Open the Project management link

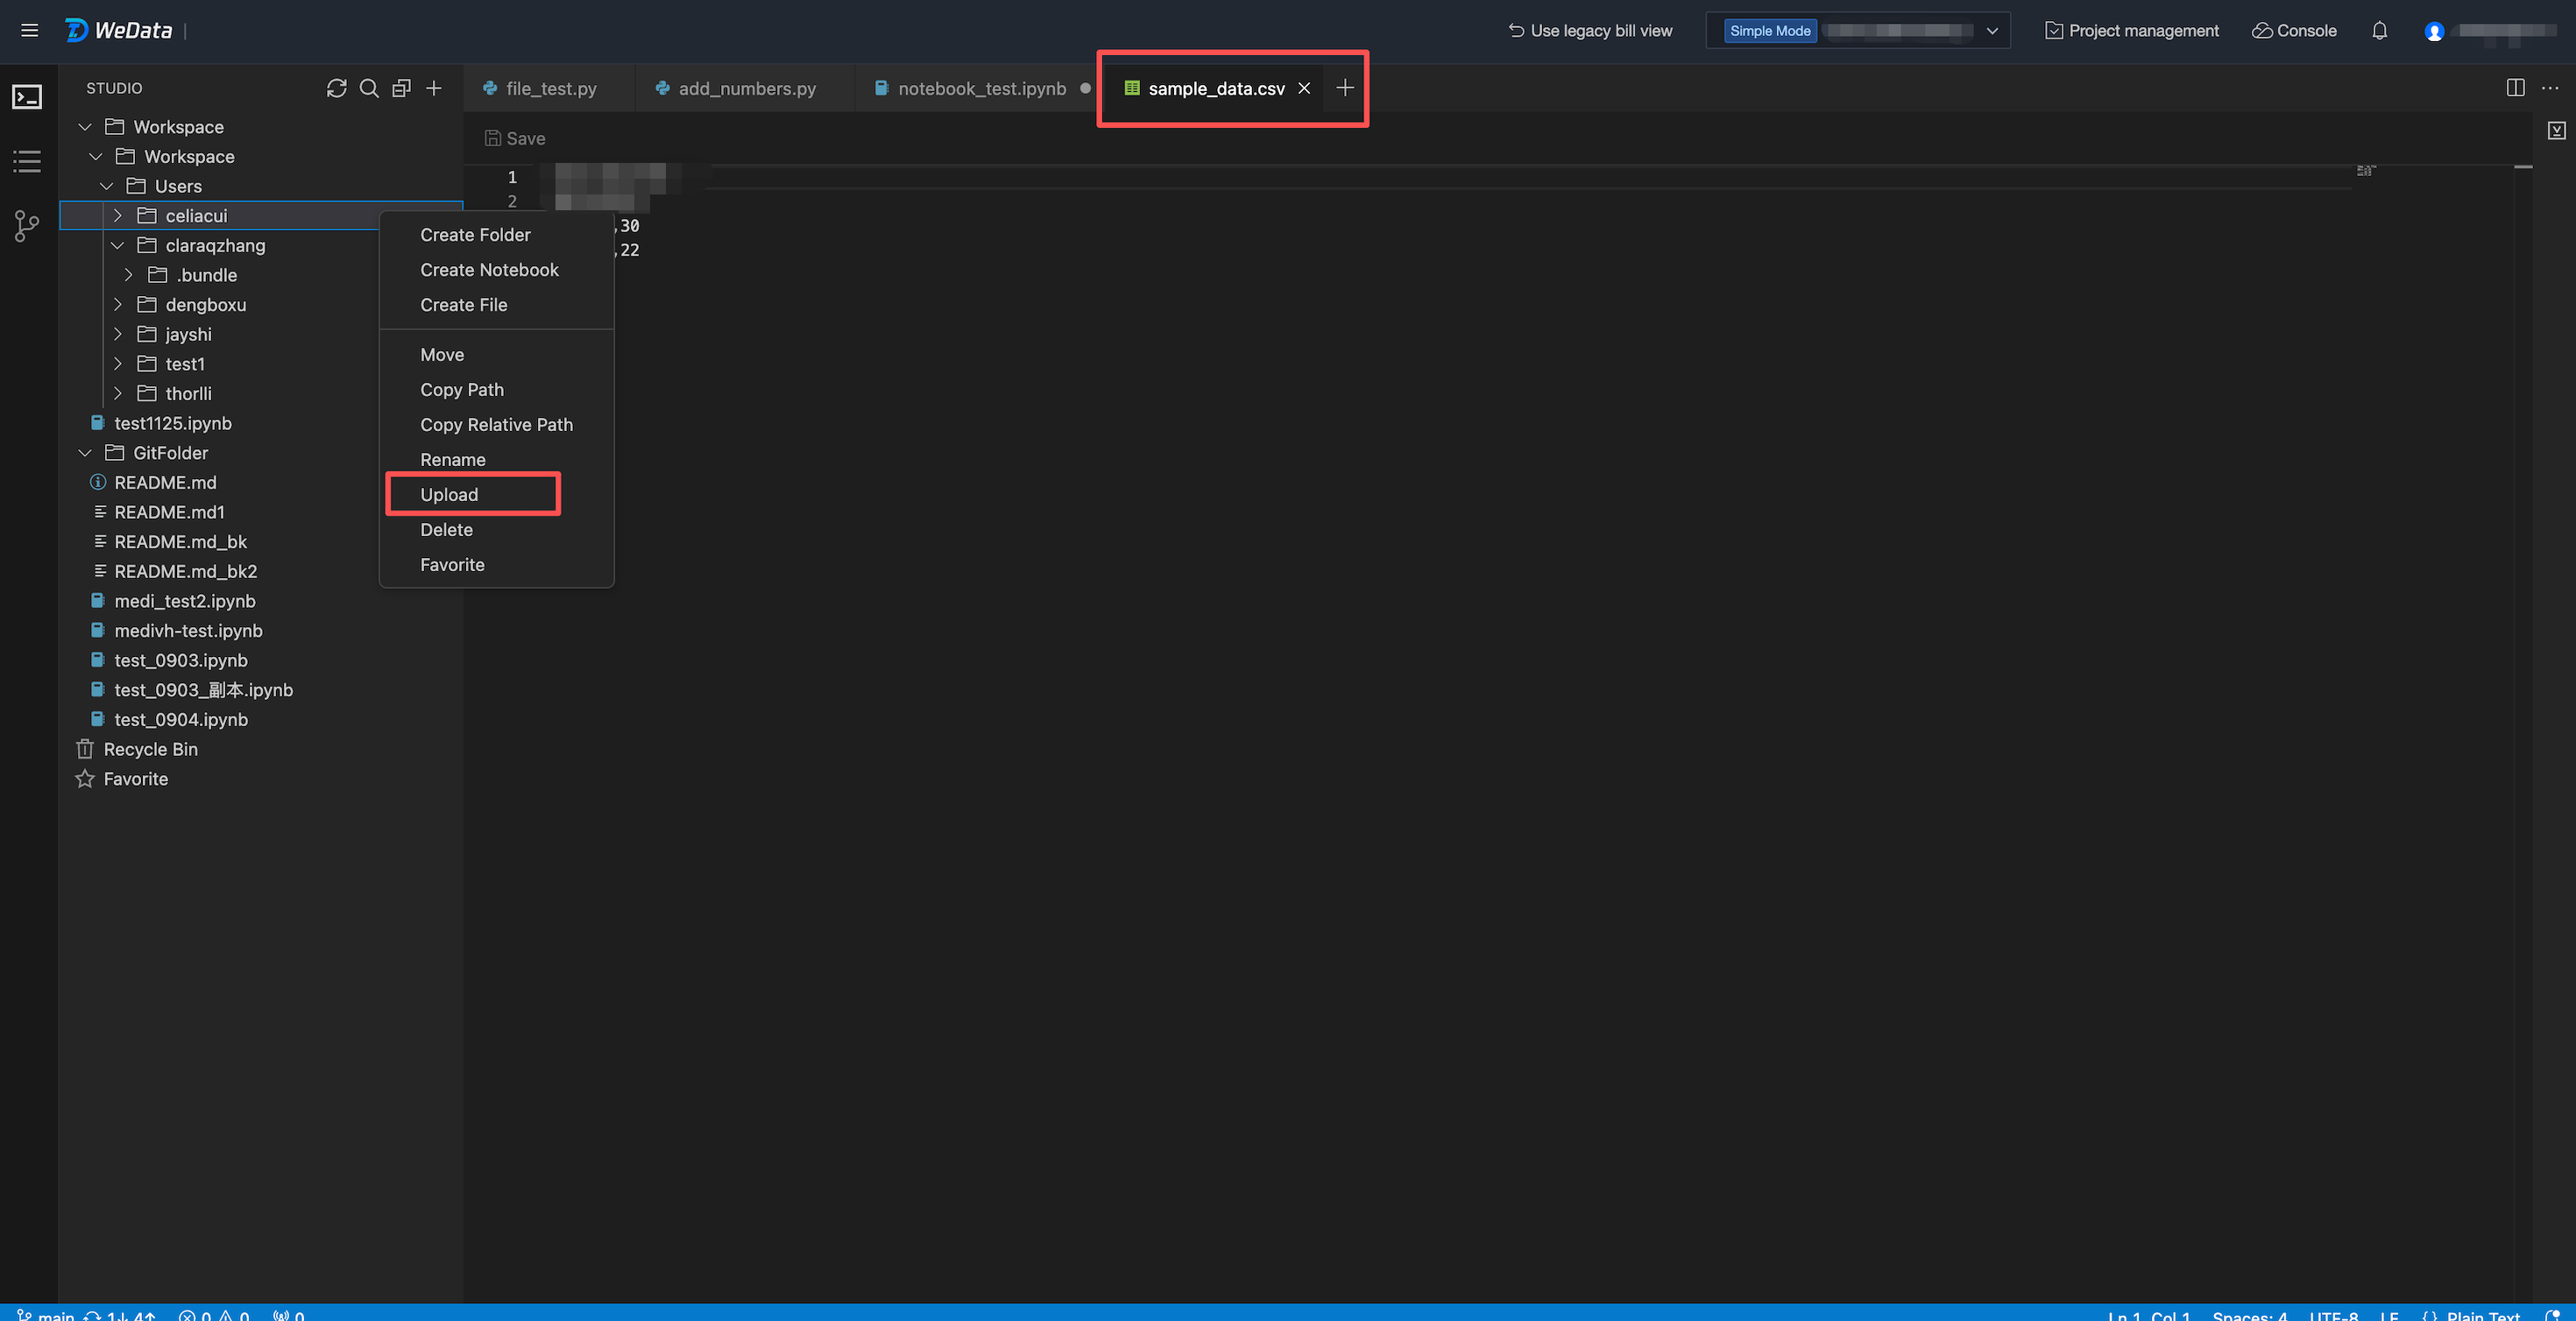pos(2131,31)
